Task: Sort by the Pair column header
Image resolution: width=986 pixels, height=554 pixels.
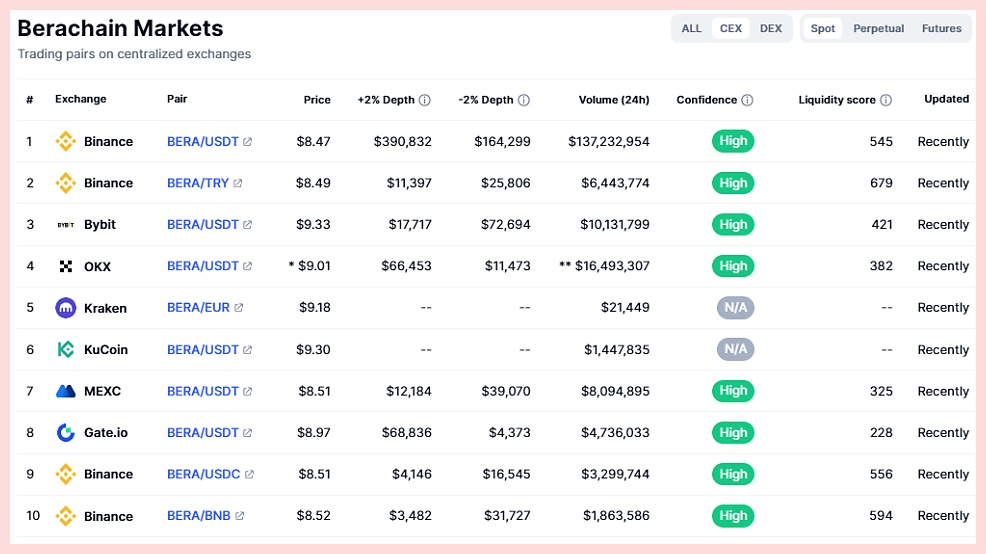Action: (177, 99)
